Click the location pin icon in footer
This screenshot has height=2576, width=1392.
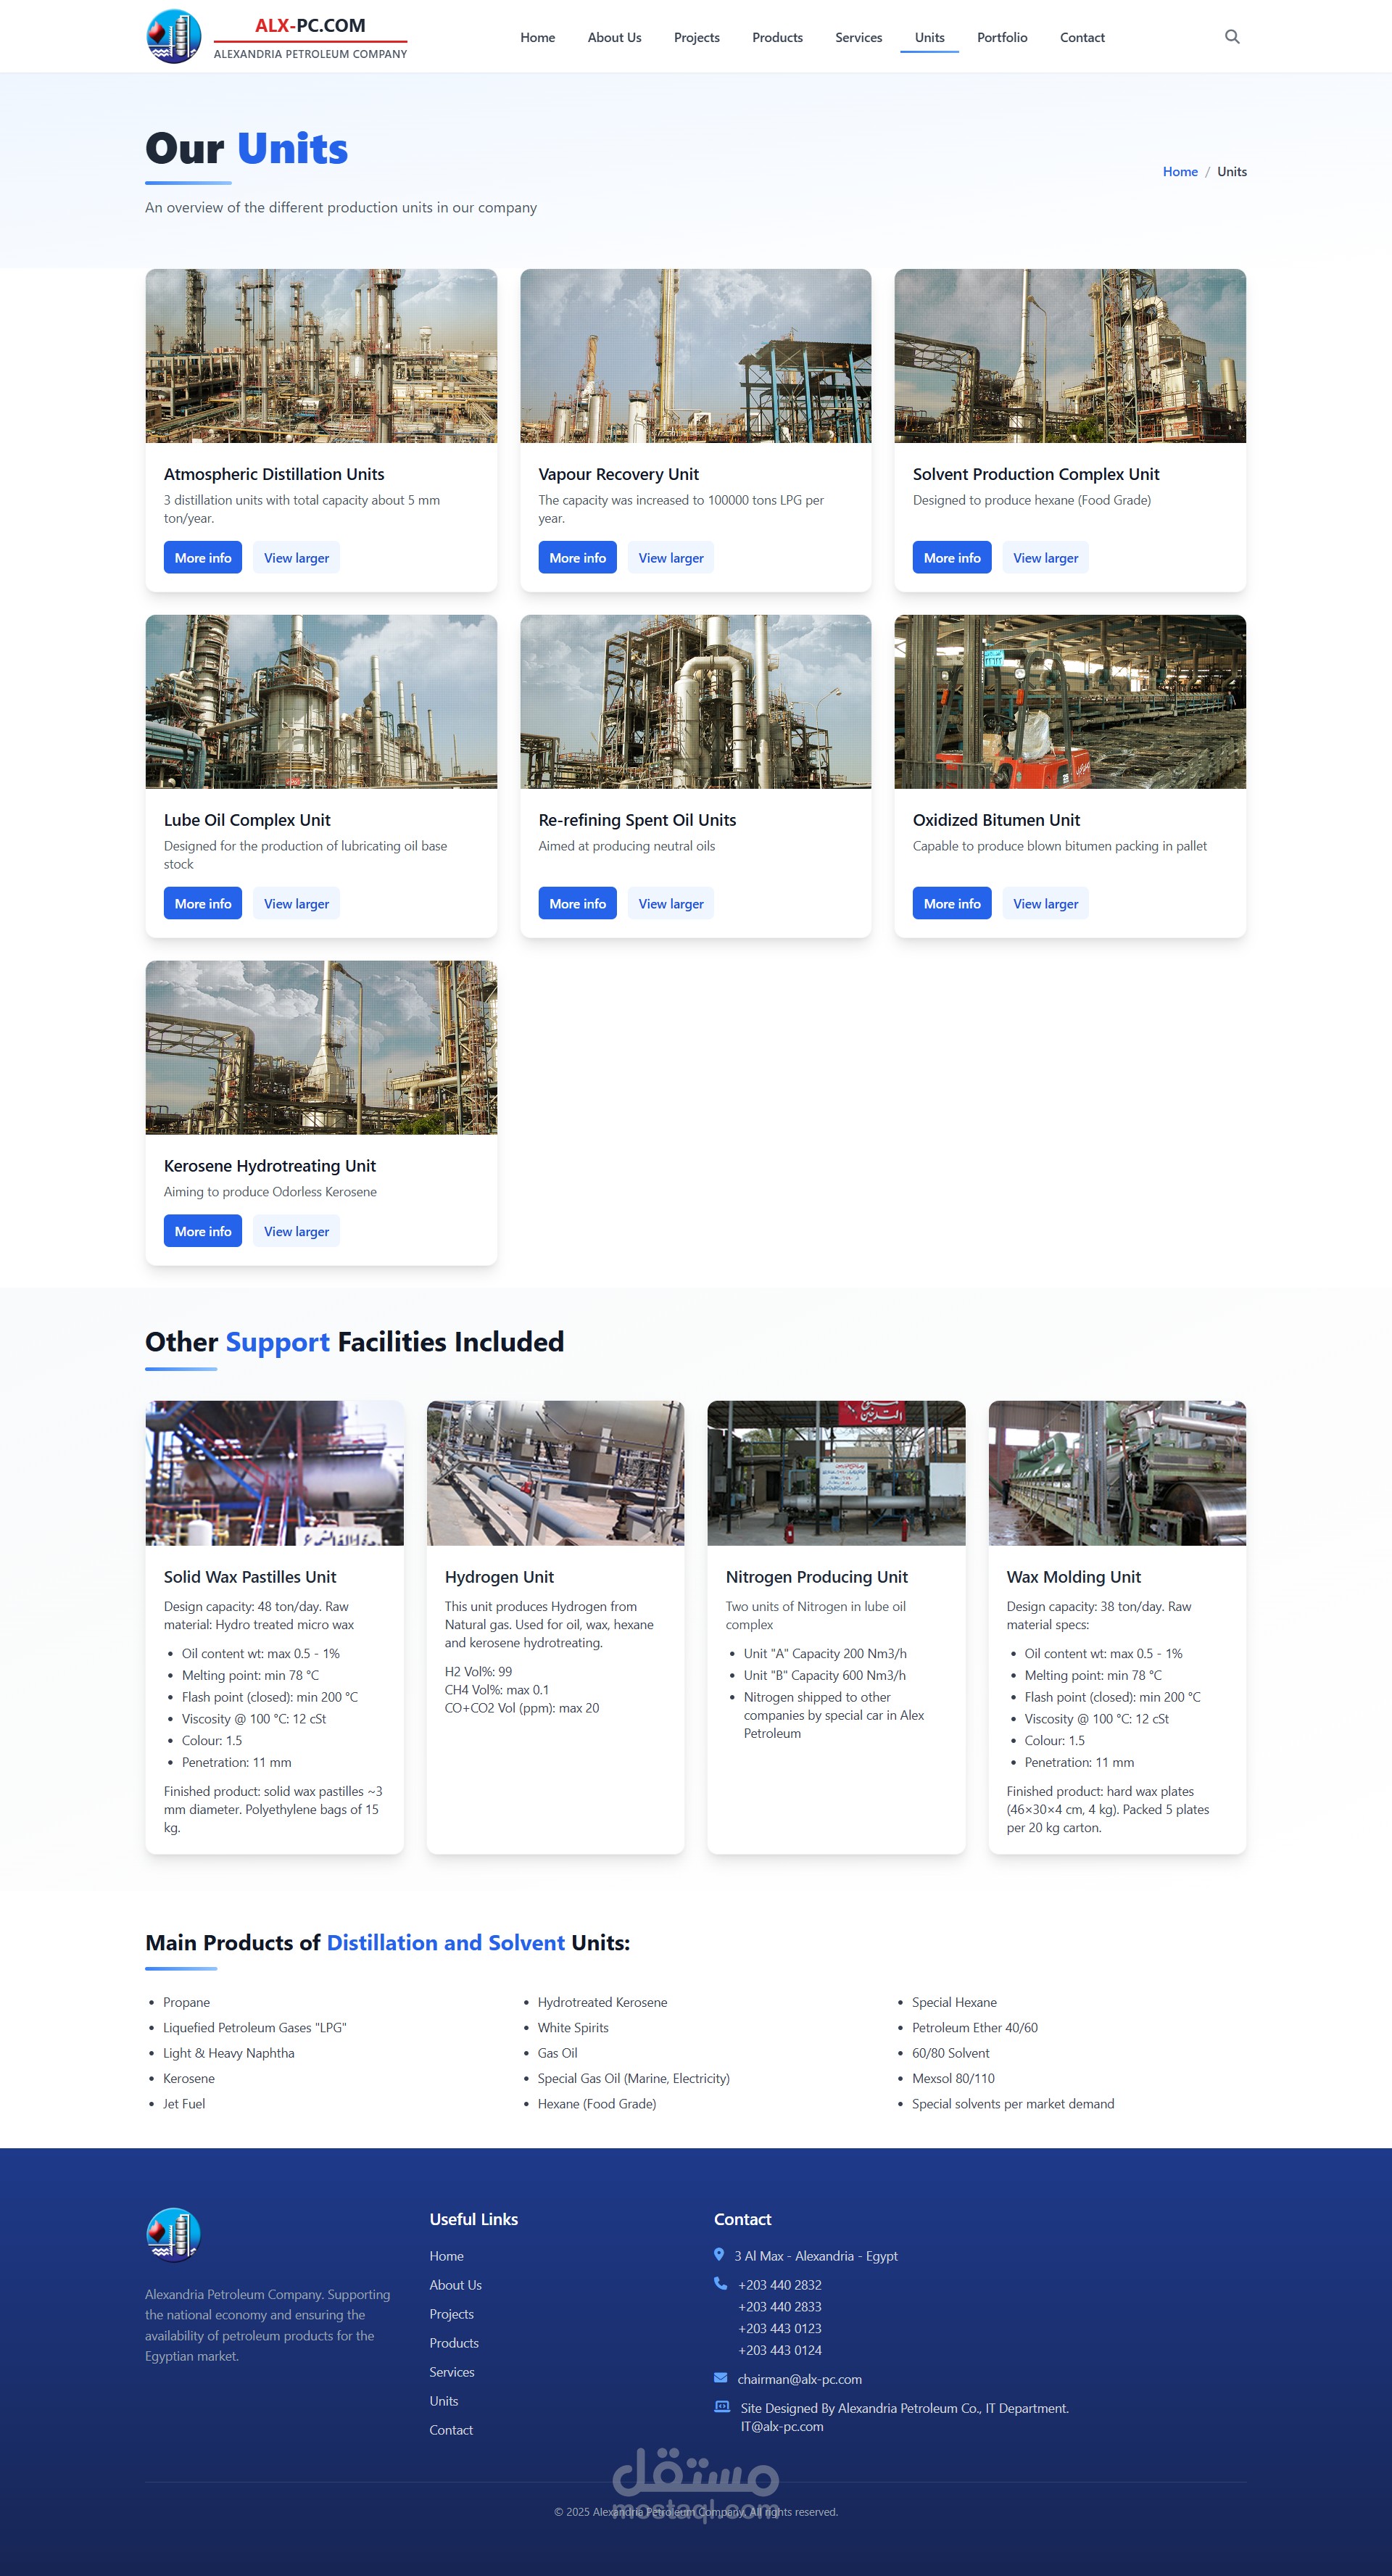pos(719,2254)
